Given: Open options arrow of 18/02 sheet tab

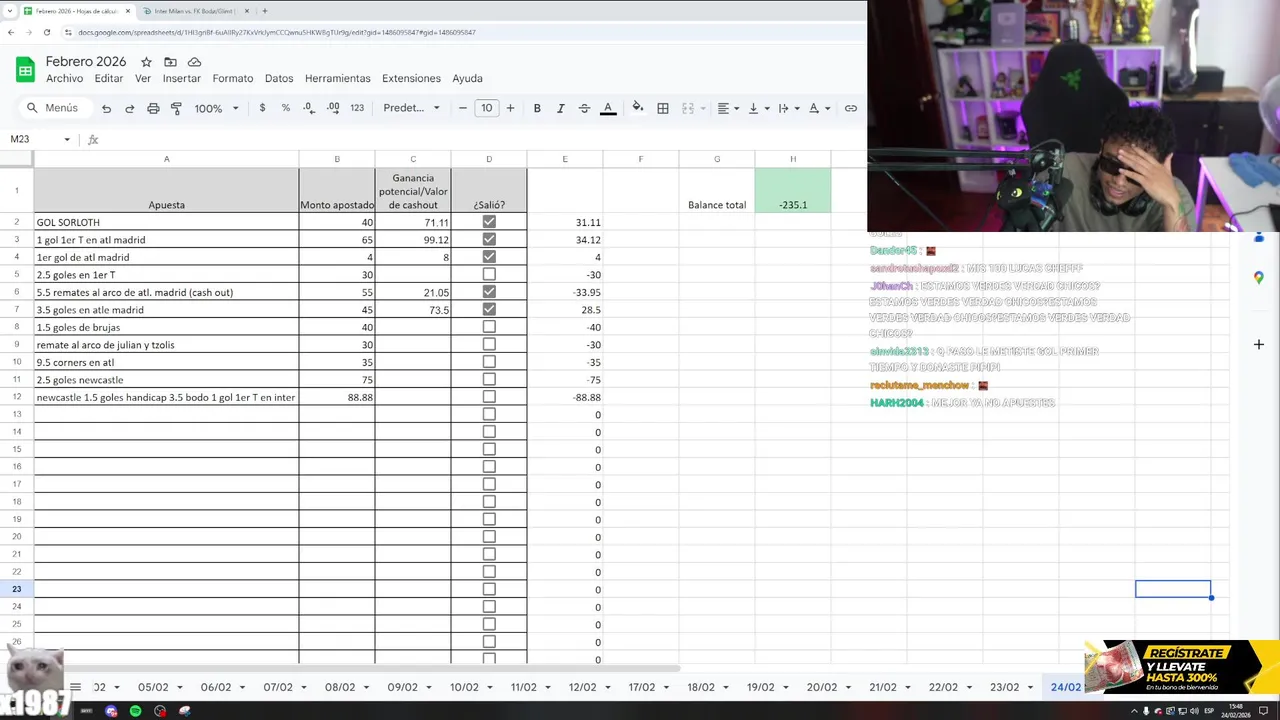Looking at the screenshot, I should tap(726, 687).
